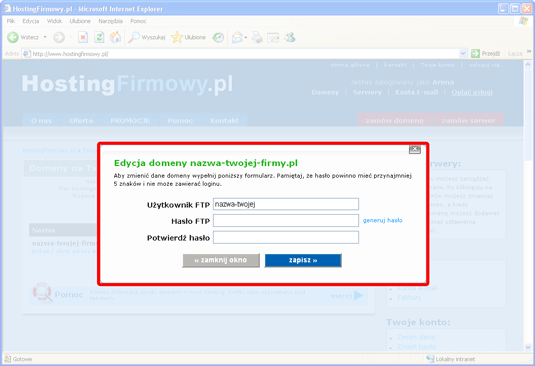This screenshot has height=366, width=535.
Task: Open the Pomoc menu in menu bar
Action: pyautogui.click(x=138, y=21)
